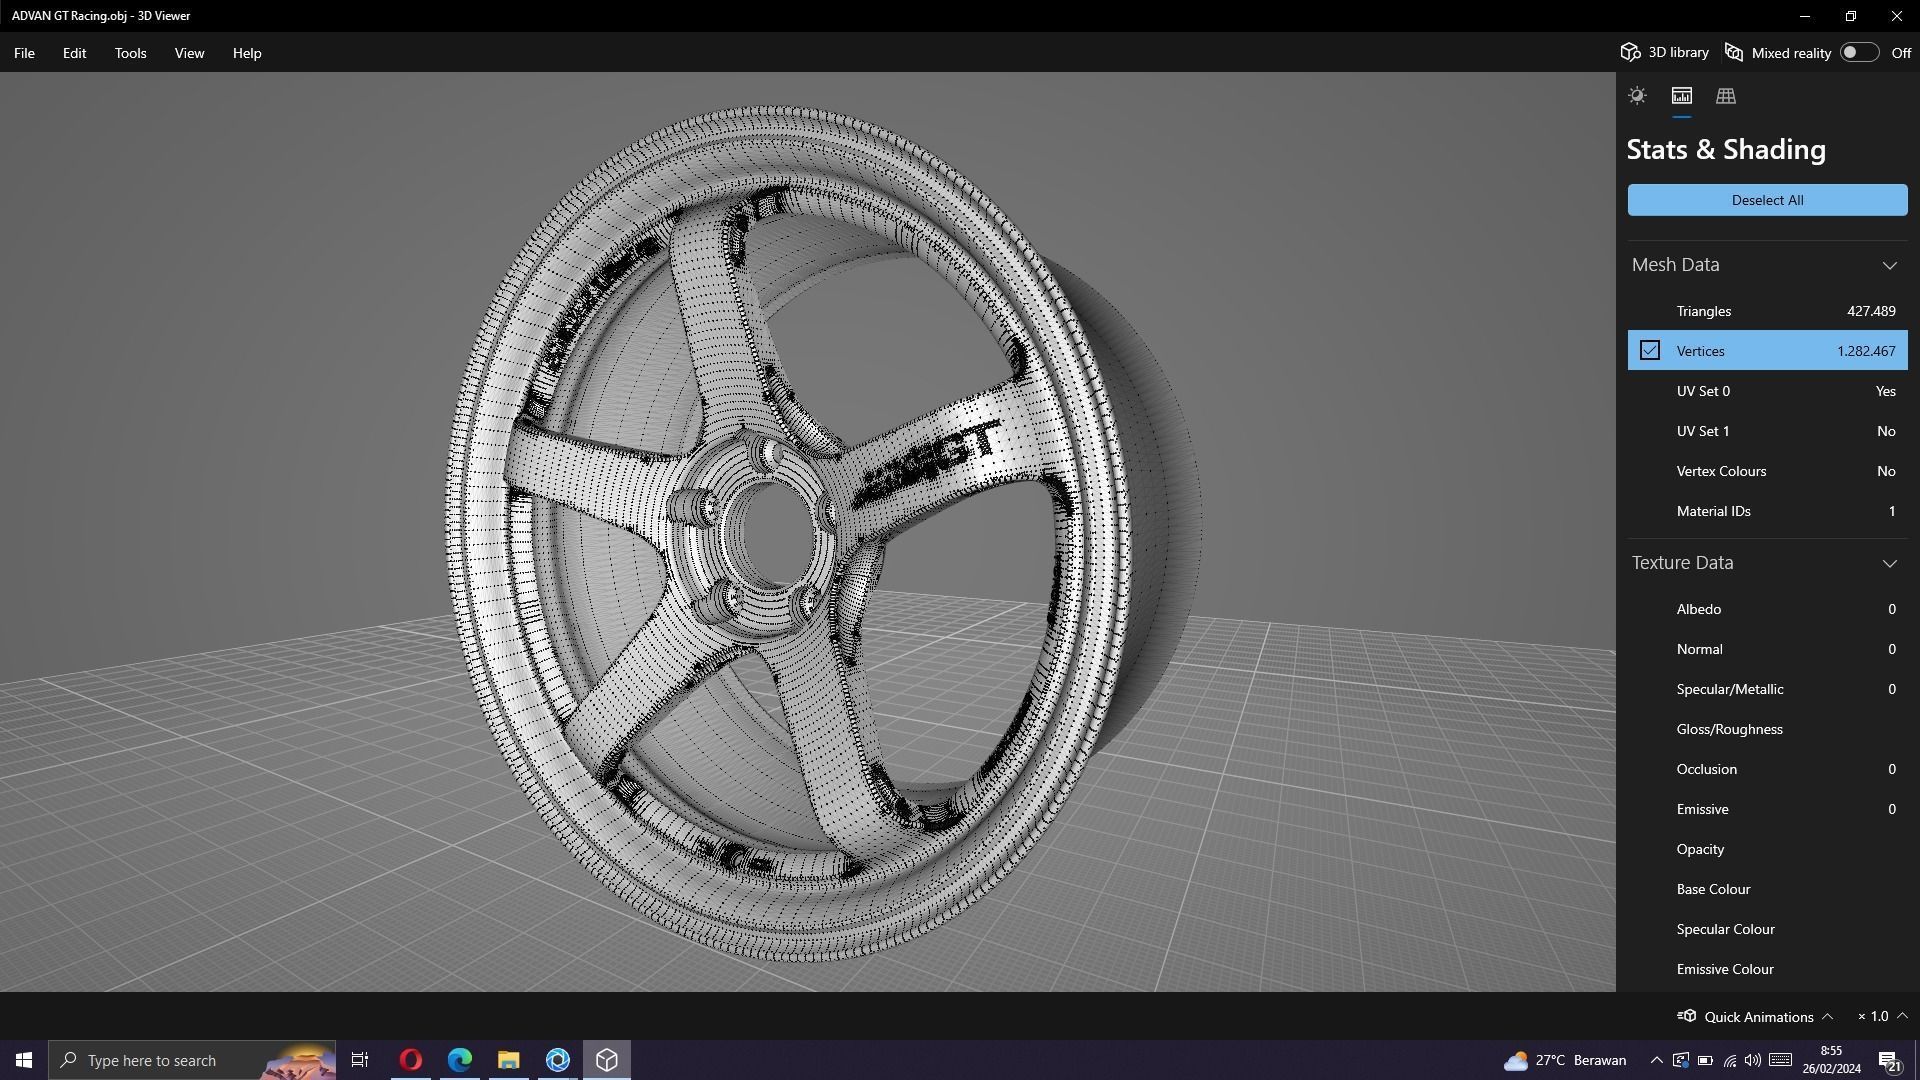
Task: Click the Quick Animations icon
Action: pos(1687,1016)
